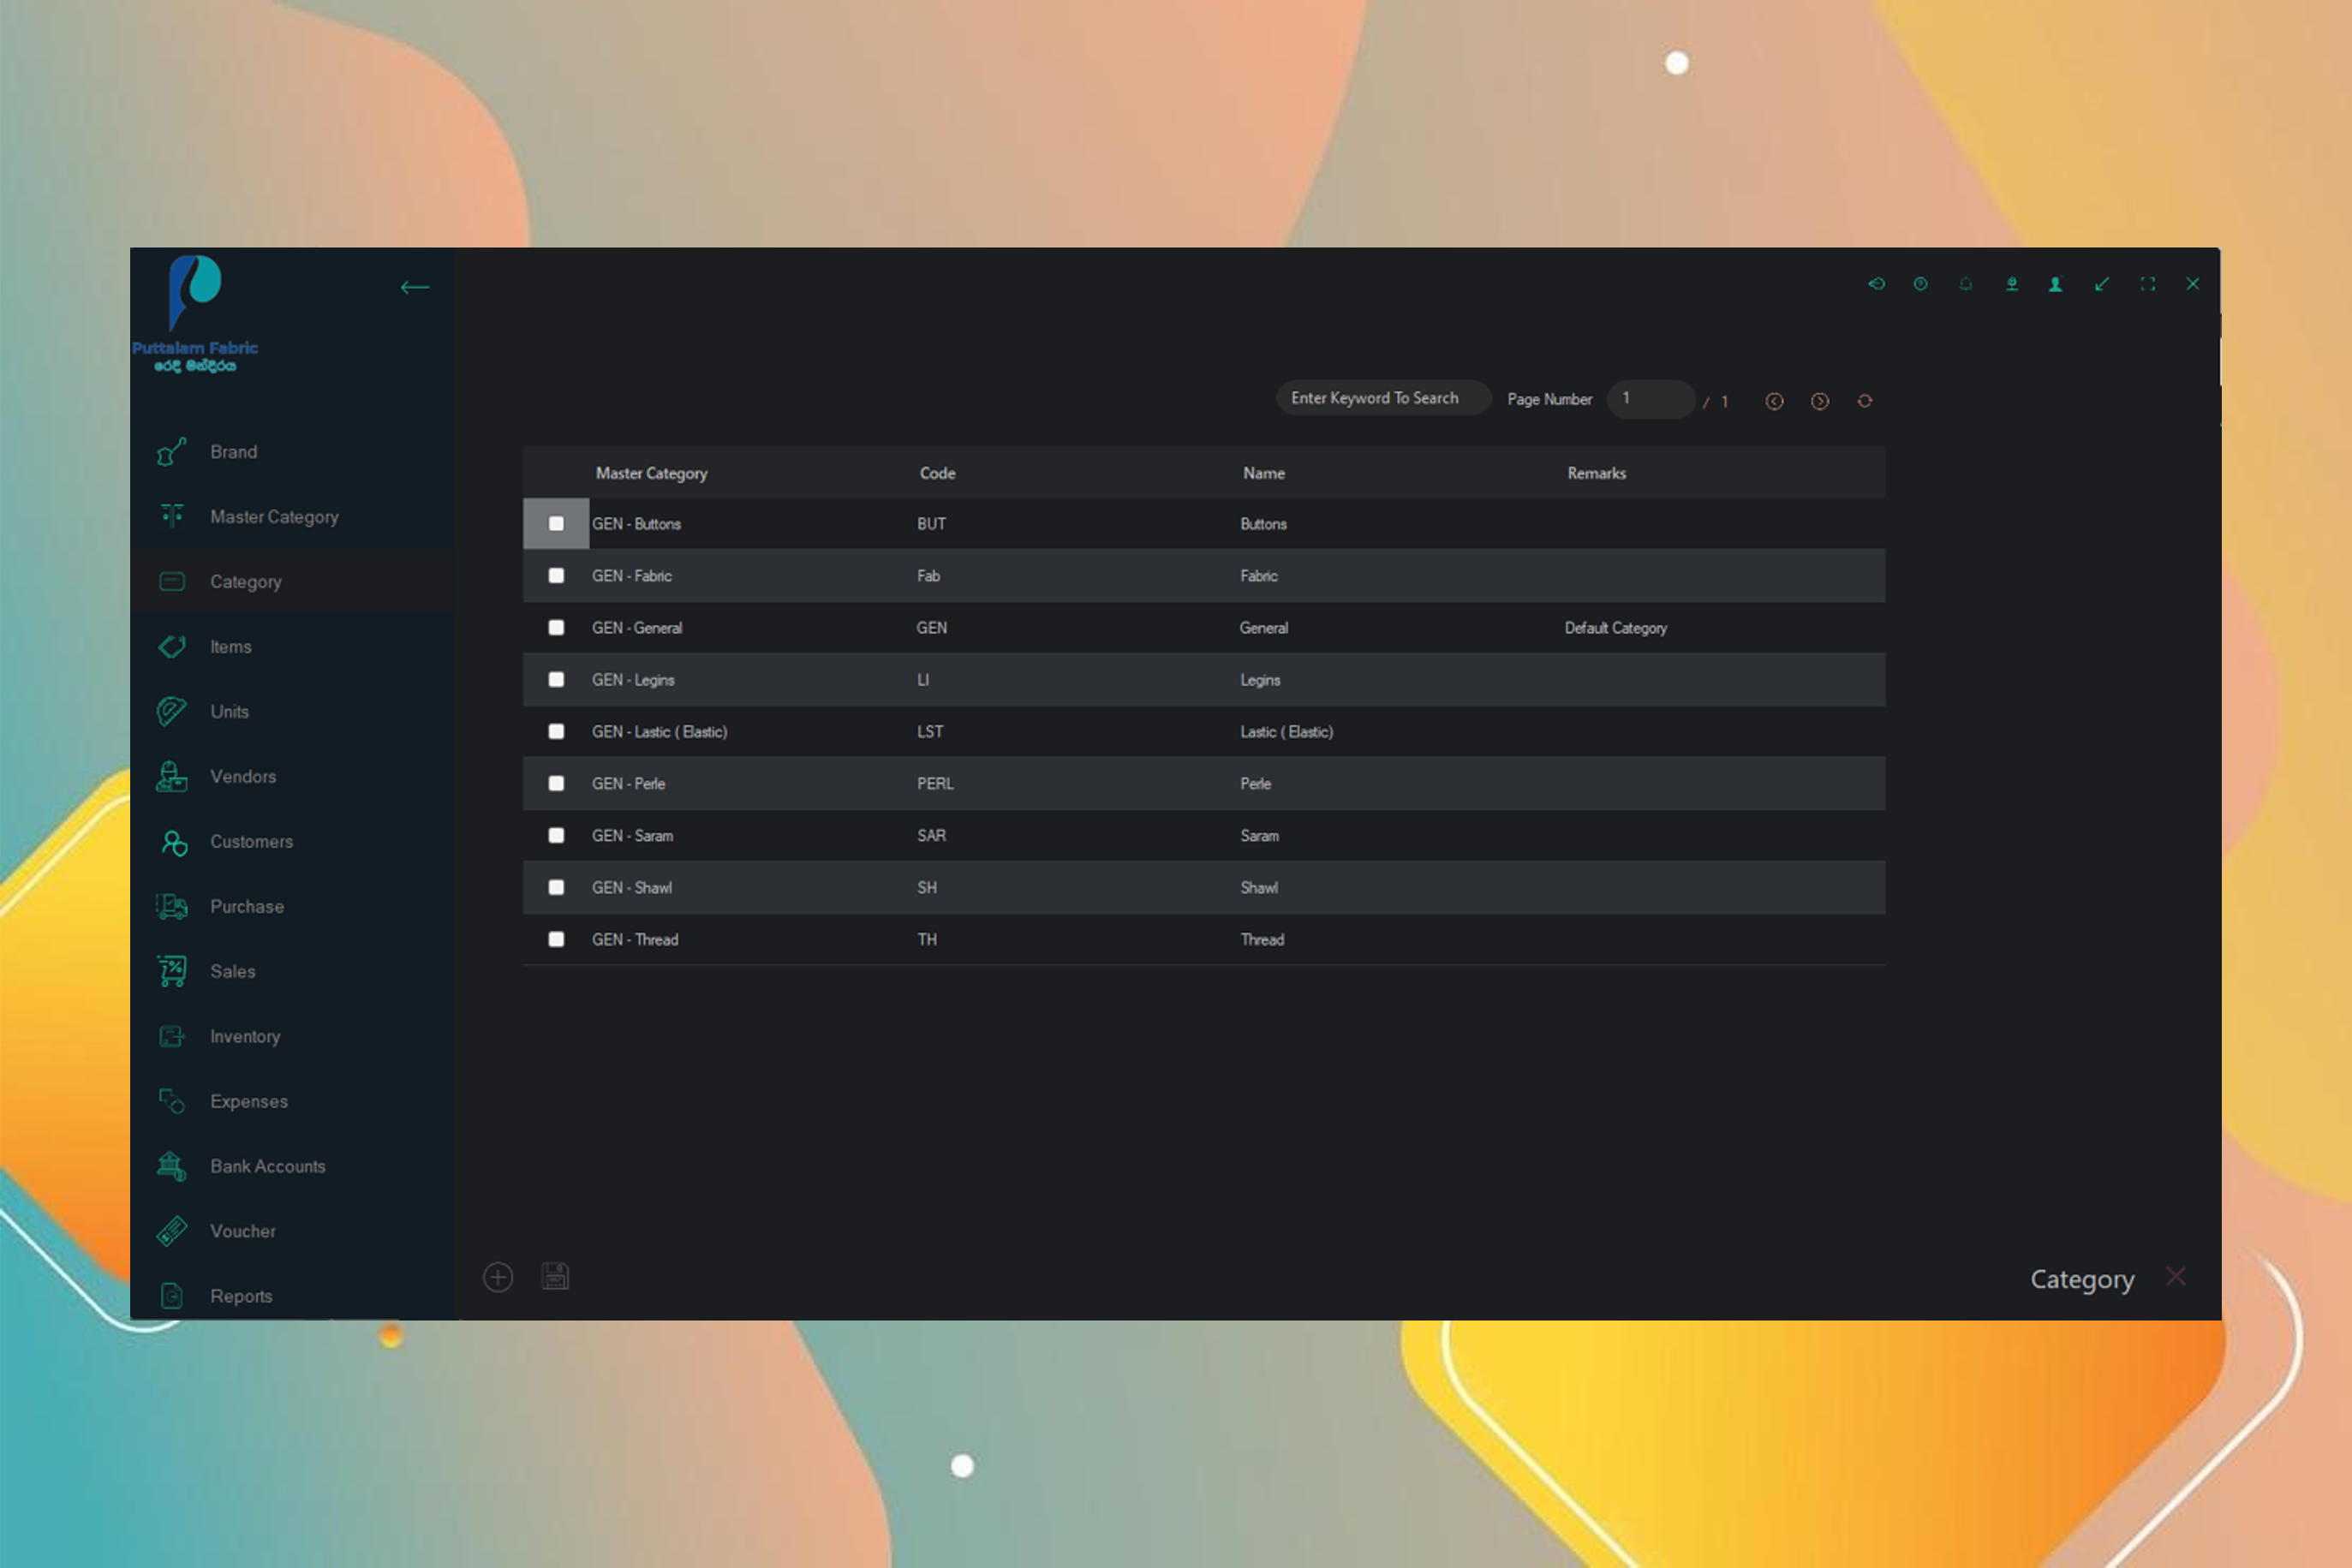Click the save floppy disk icon
Screen dimensions: 2352x1568
click(x=555, y=1276)
